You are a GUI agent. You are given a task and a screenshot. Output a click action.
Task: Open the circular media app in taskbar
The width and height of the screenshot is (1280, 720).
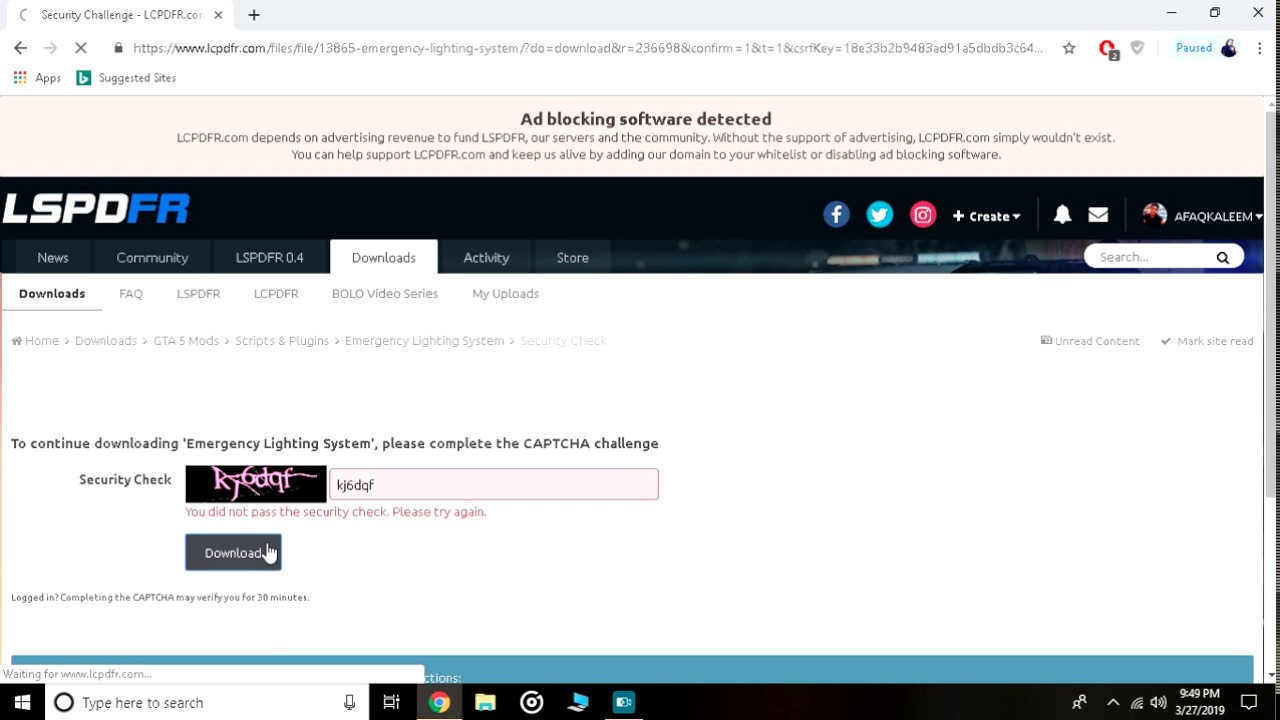pos(532,703)
